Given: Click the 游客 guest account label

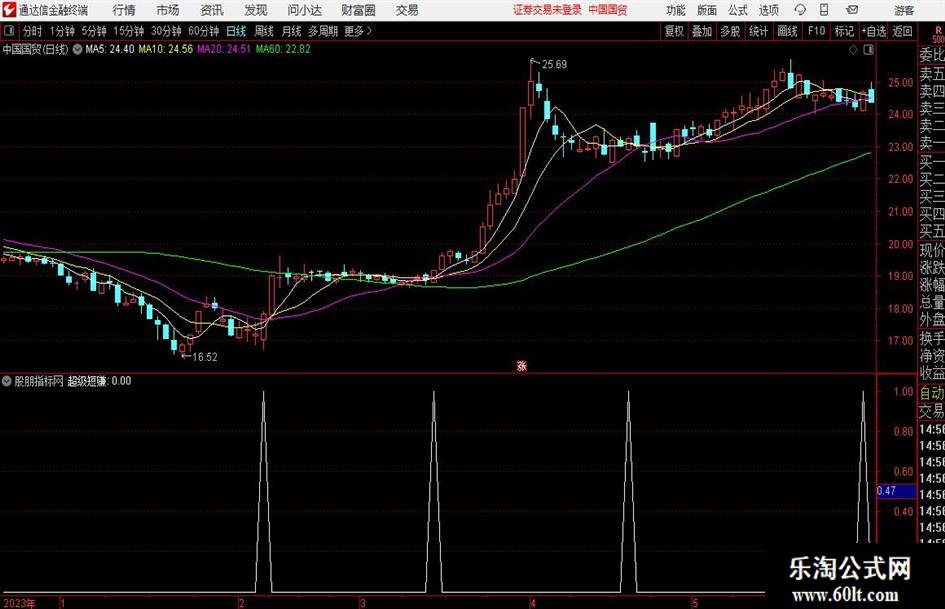Looking at the screenshot, I should click(904, 10).
